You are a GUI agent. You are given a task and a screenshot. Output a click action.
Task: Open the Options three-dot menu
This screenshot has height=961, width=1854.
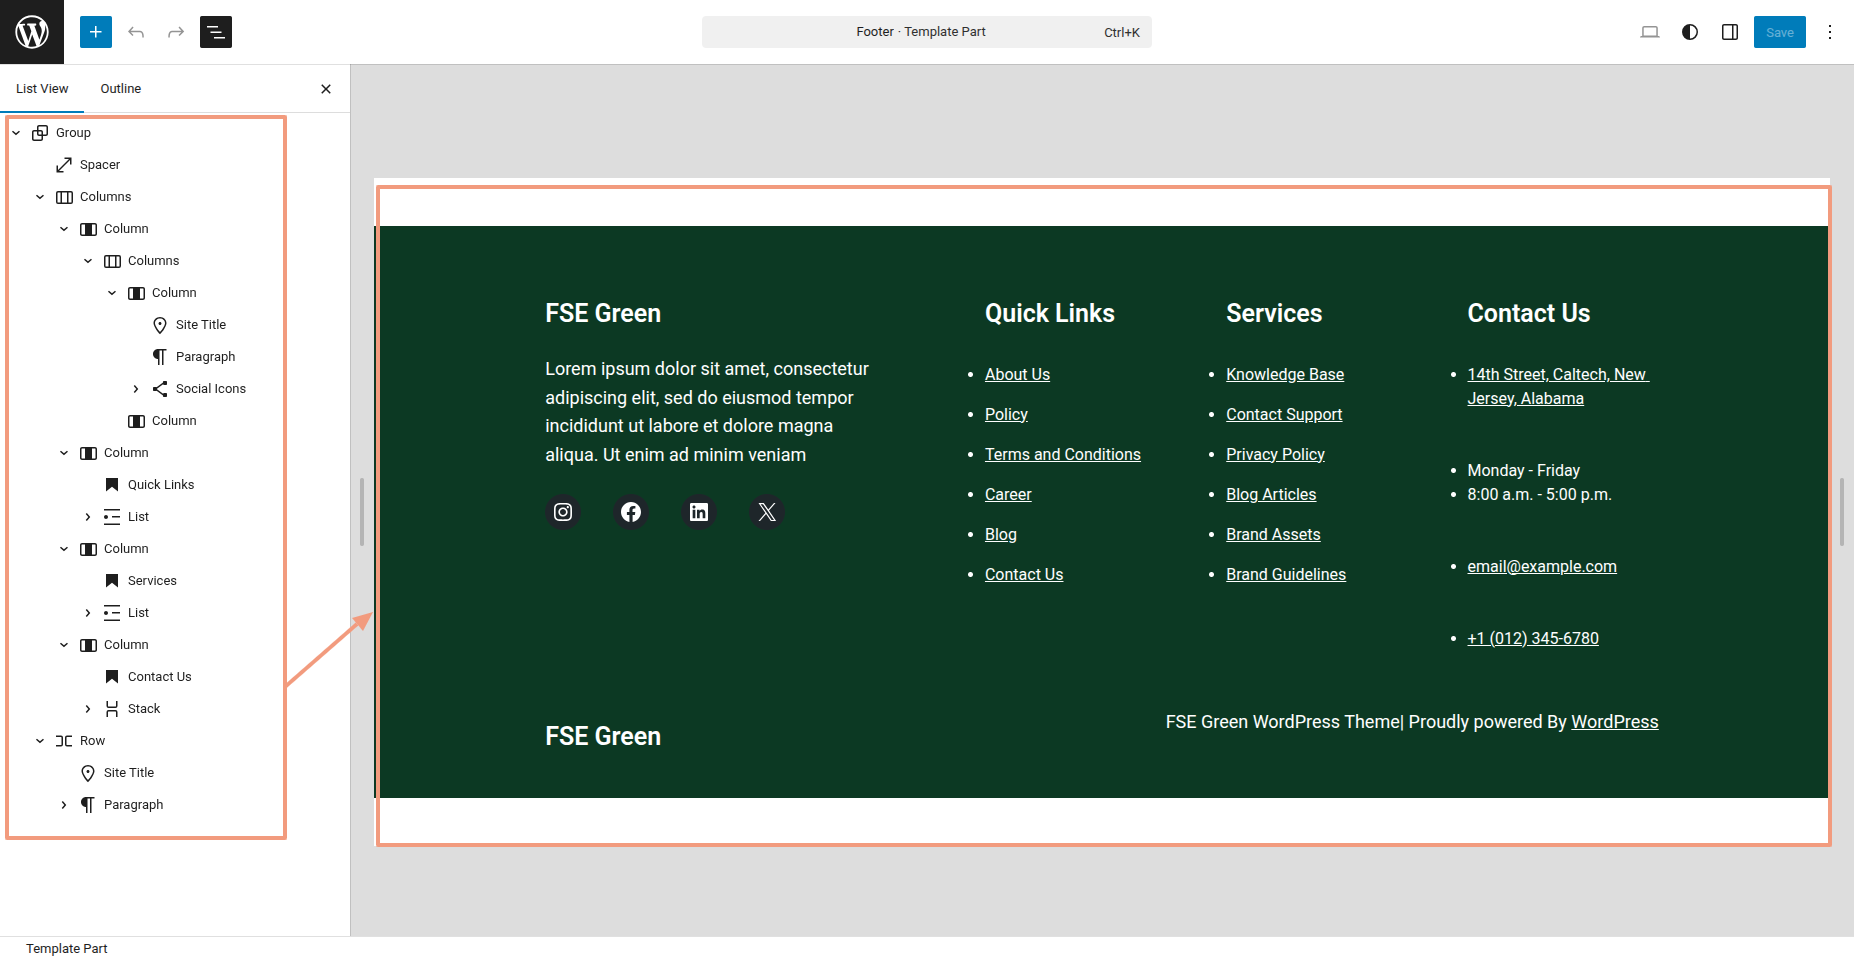[x=1830, y=32]
